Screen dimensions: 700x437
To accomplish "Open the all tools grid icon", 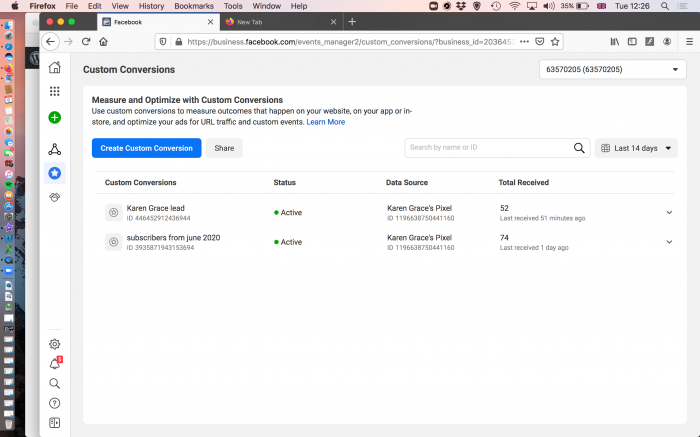I will click(54, 92).
